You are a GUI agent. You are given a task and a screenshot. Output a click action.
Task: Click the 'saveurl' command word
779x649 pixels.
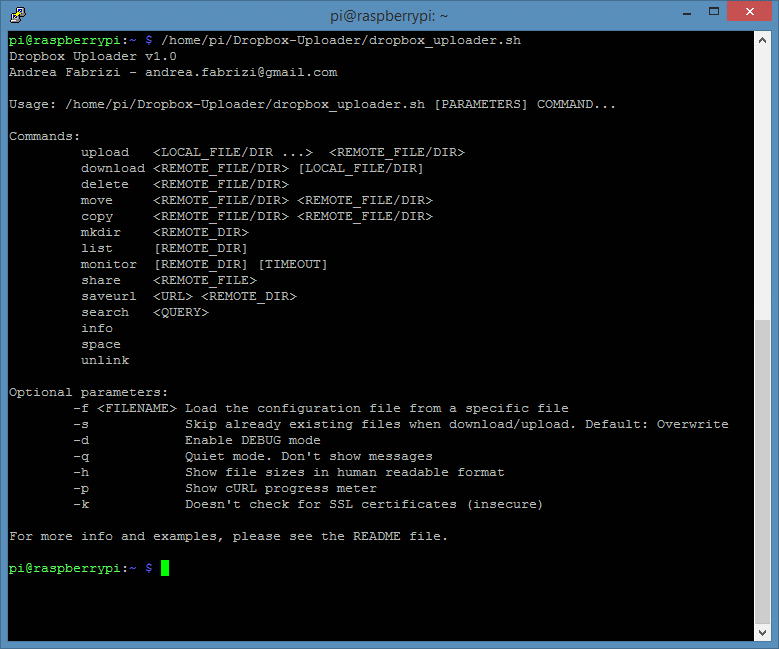[109, 296]
